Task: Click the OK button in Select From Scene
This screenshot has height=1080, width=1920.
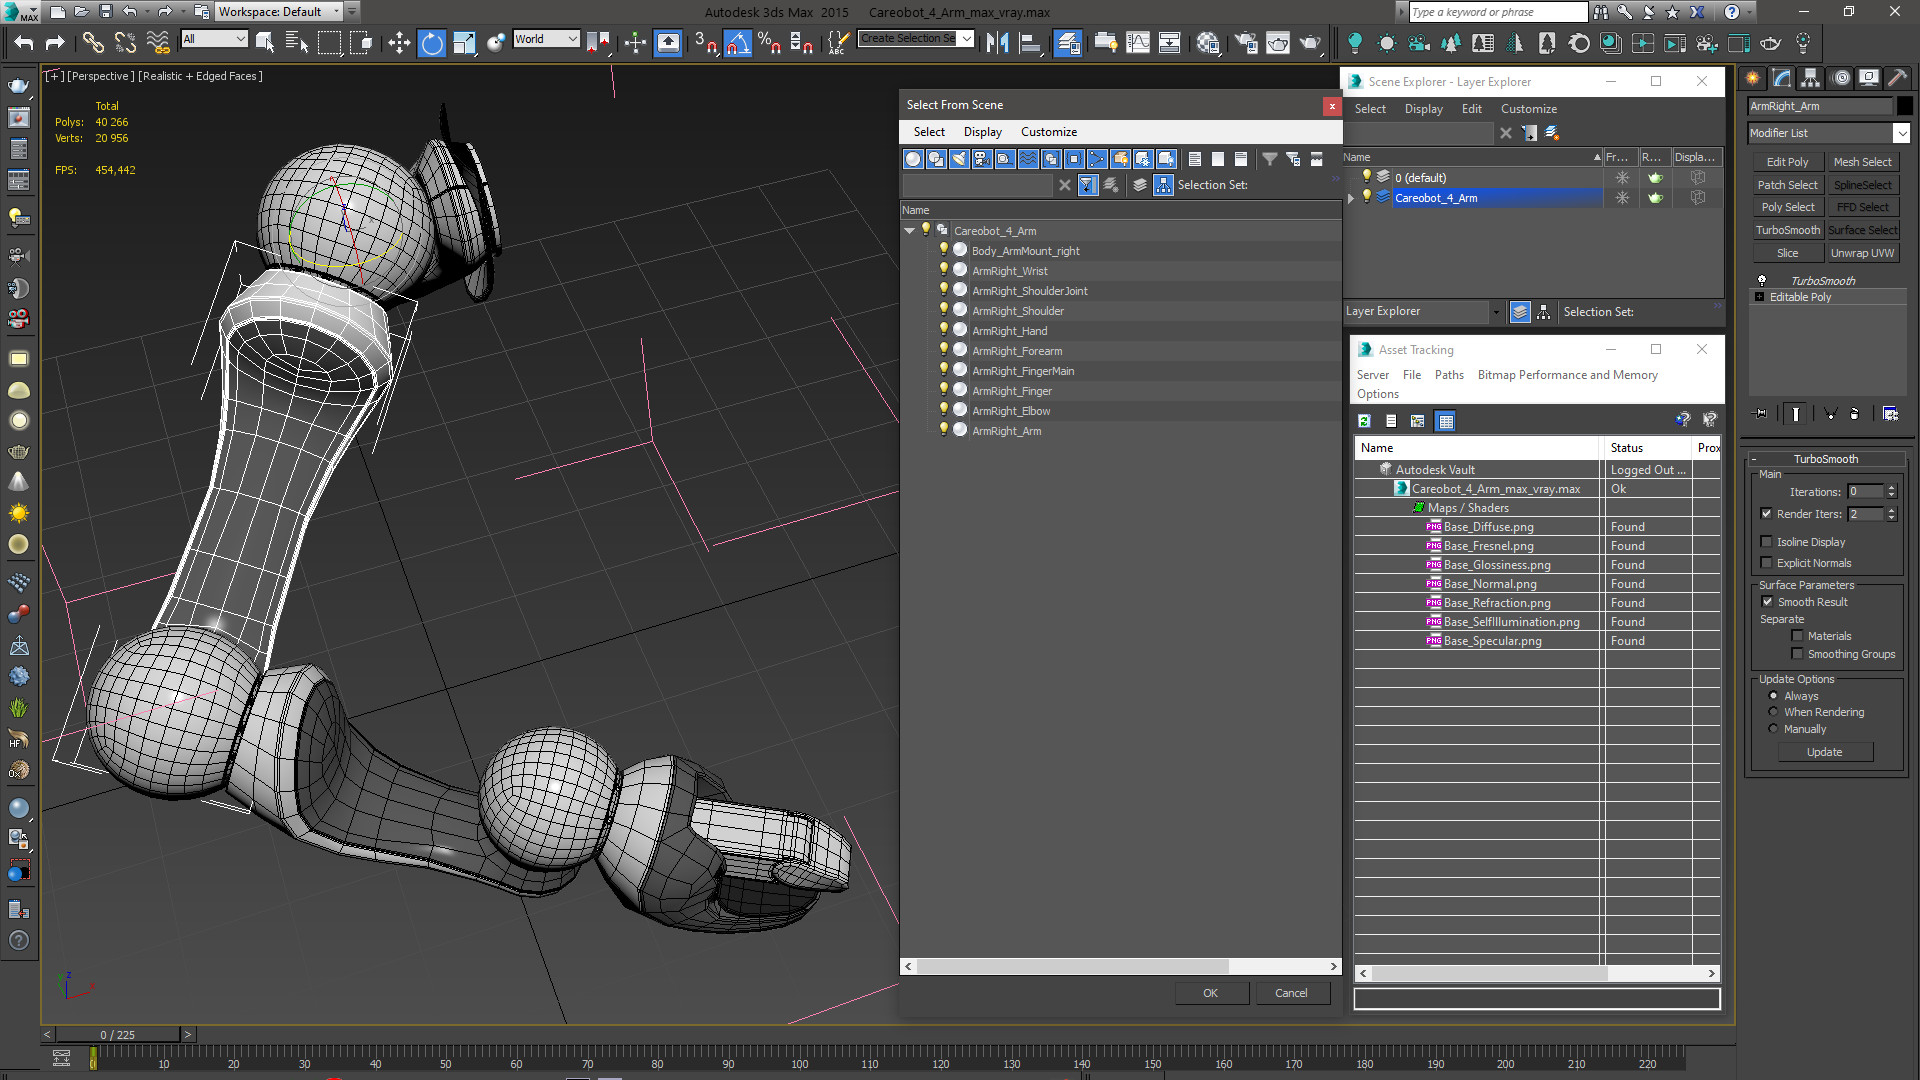Action: (x=1209, y=992)
